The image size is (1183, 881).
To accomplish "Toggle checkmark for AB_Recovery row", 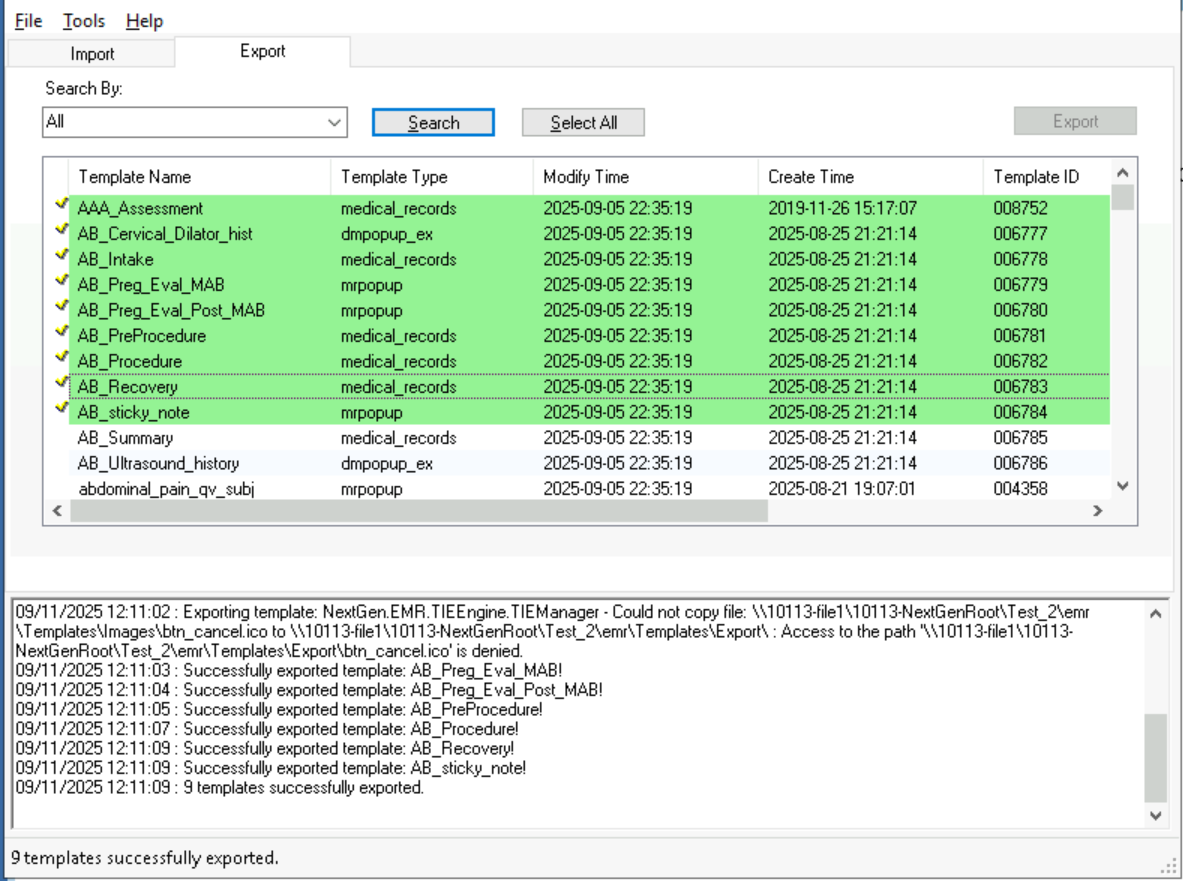I will [61, 383].
